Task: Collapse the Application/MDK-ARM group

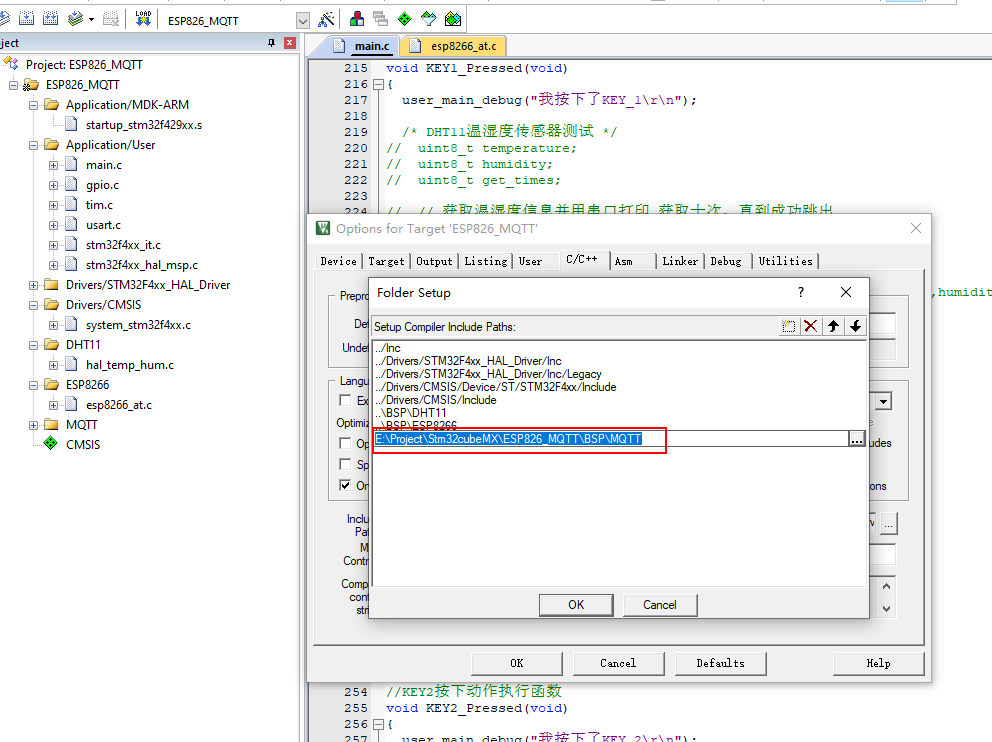Action: 34,105
